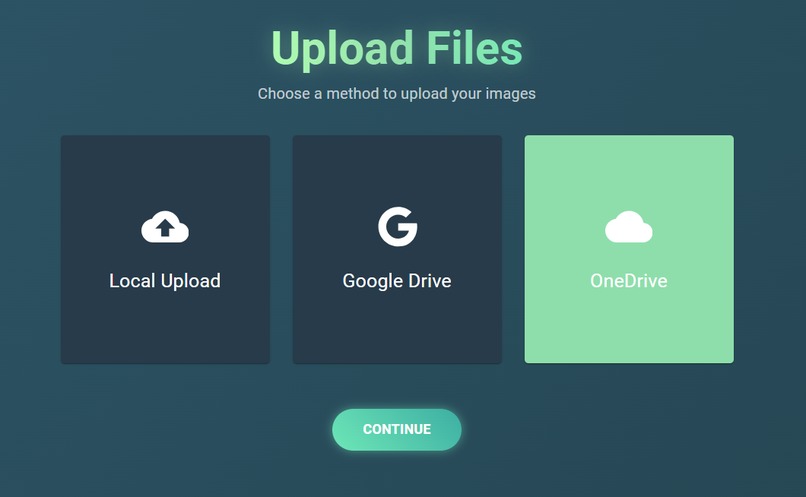Image resolution: width=806 pixels, height=497 pixels.
Task: Select the Local Upload label
Action: pyautogui.click(x=165, y=281)
